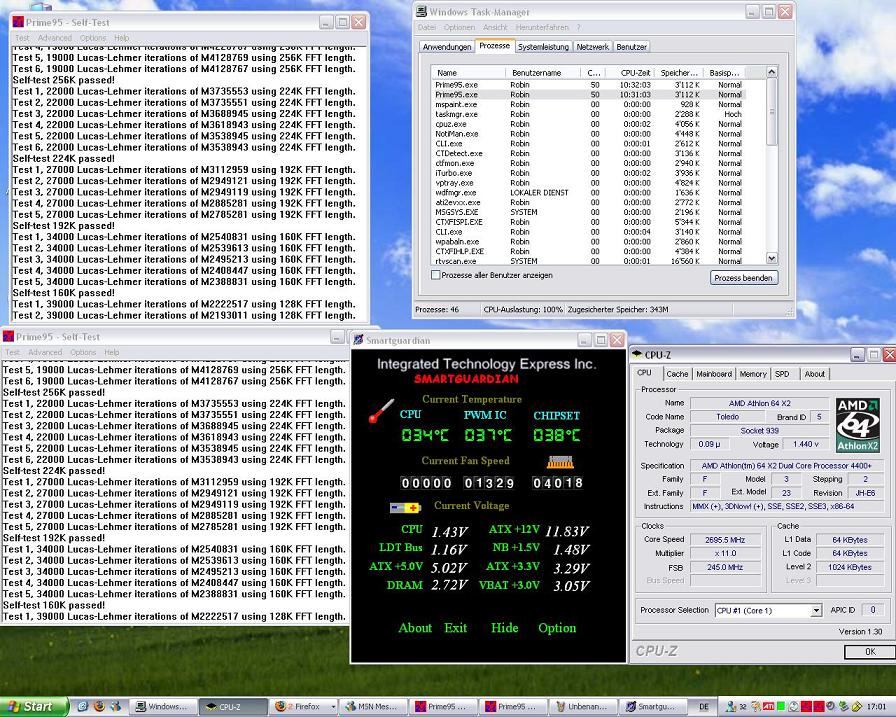This screenshot has height=717, width=896.
Task: Switch to the Systemleistung tab
Action: pyautogui.click(x=543, y=47)
